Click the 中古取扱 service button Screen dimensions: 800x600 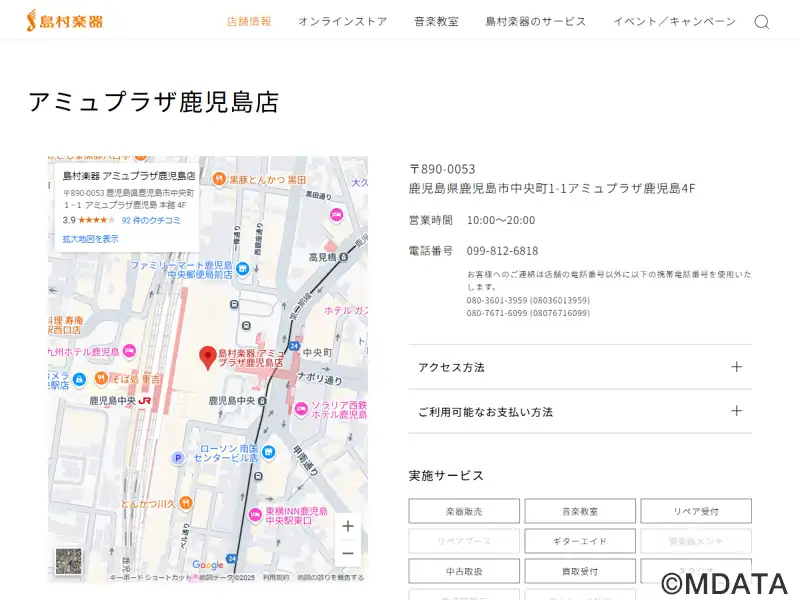[464, 571]
